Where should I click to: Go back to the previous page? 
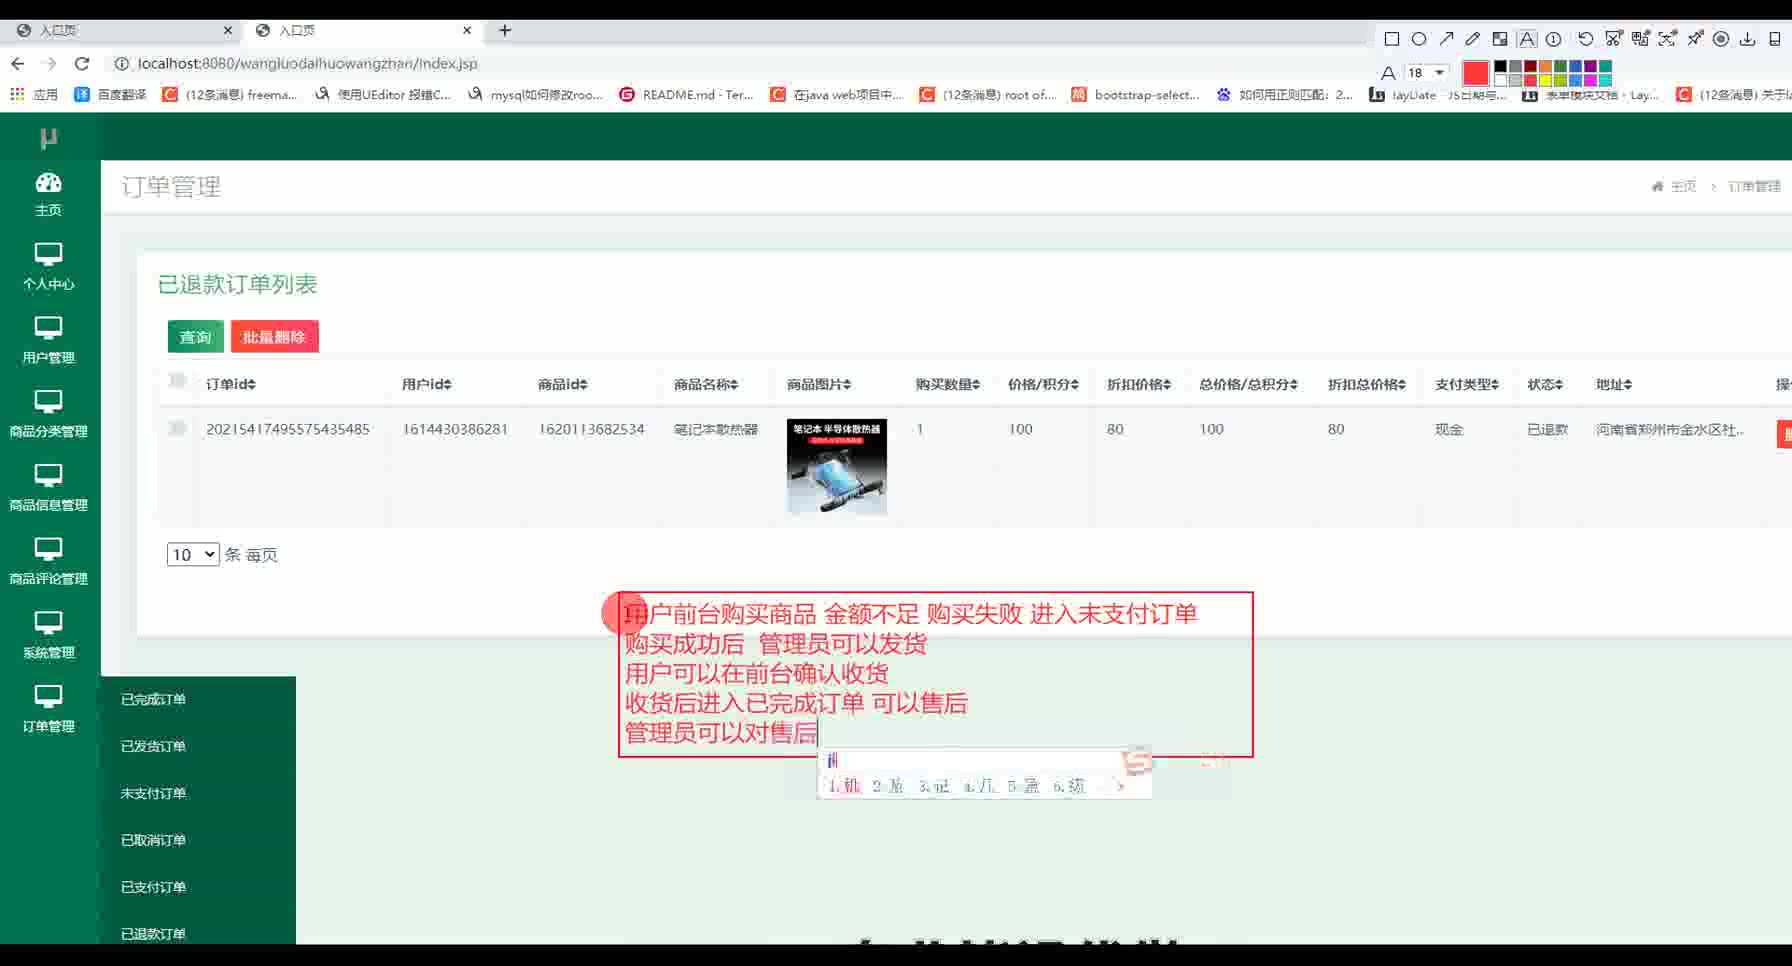pos(18,63)
